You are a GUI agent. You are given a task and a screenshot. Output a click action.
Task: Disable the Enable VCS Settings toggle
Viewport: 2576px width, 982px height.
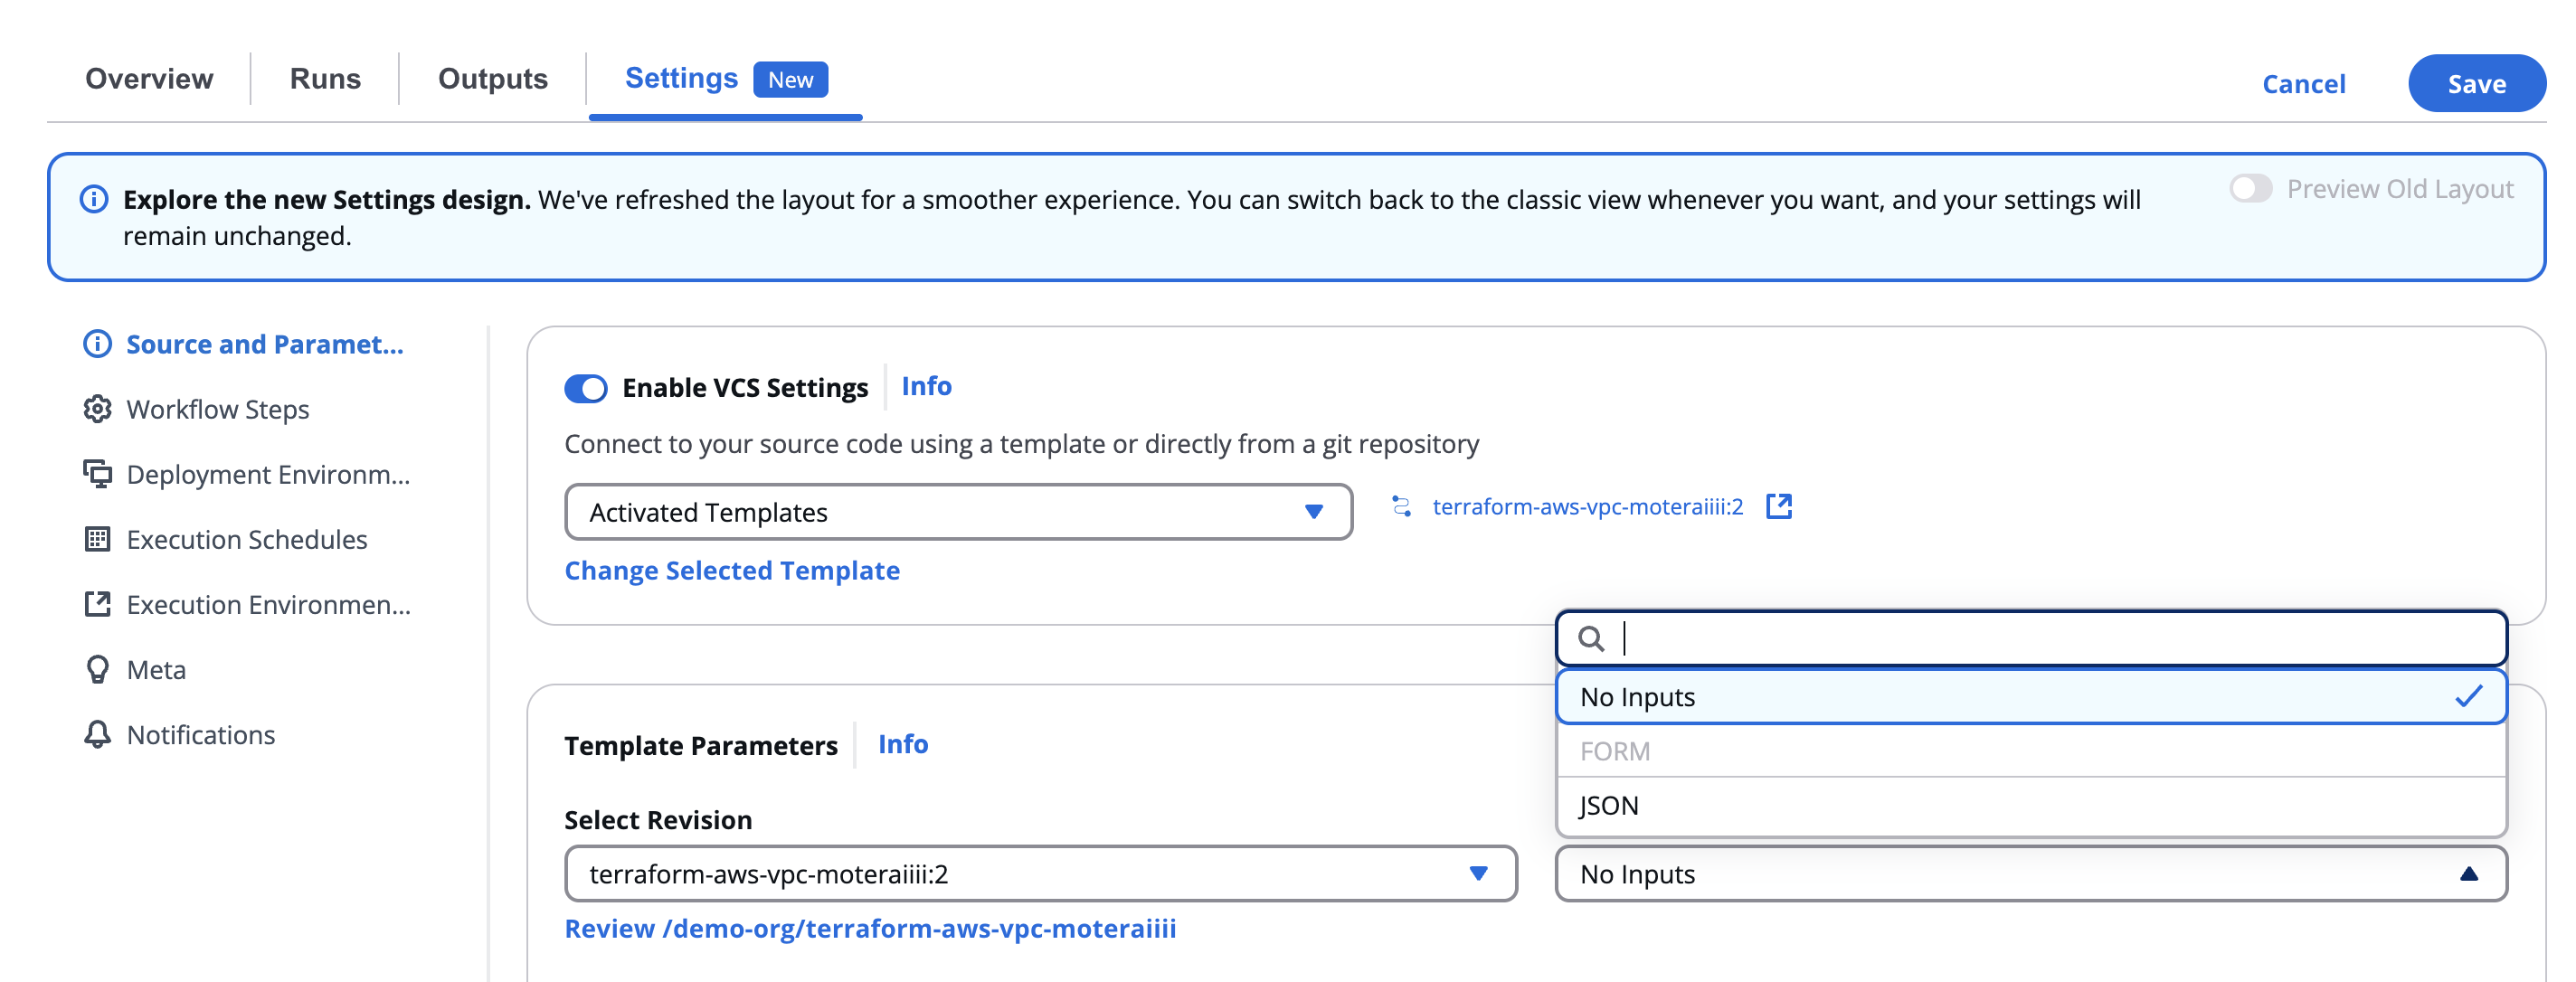pyautogui.click(x=586, y=388)
